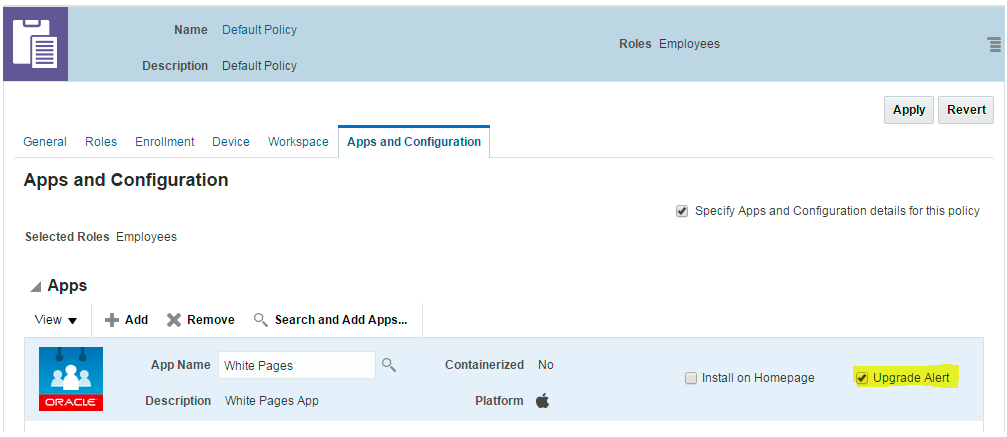Click the search magnifier beside App Name
This screenshot has height=437, width=1007.
(x=389, y=365)
